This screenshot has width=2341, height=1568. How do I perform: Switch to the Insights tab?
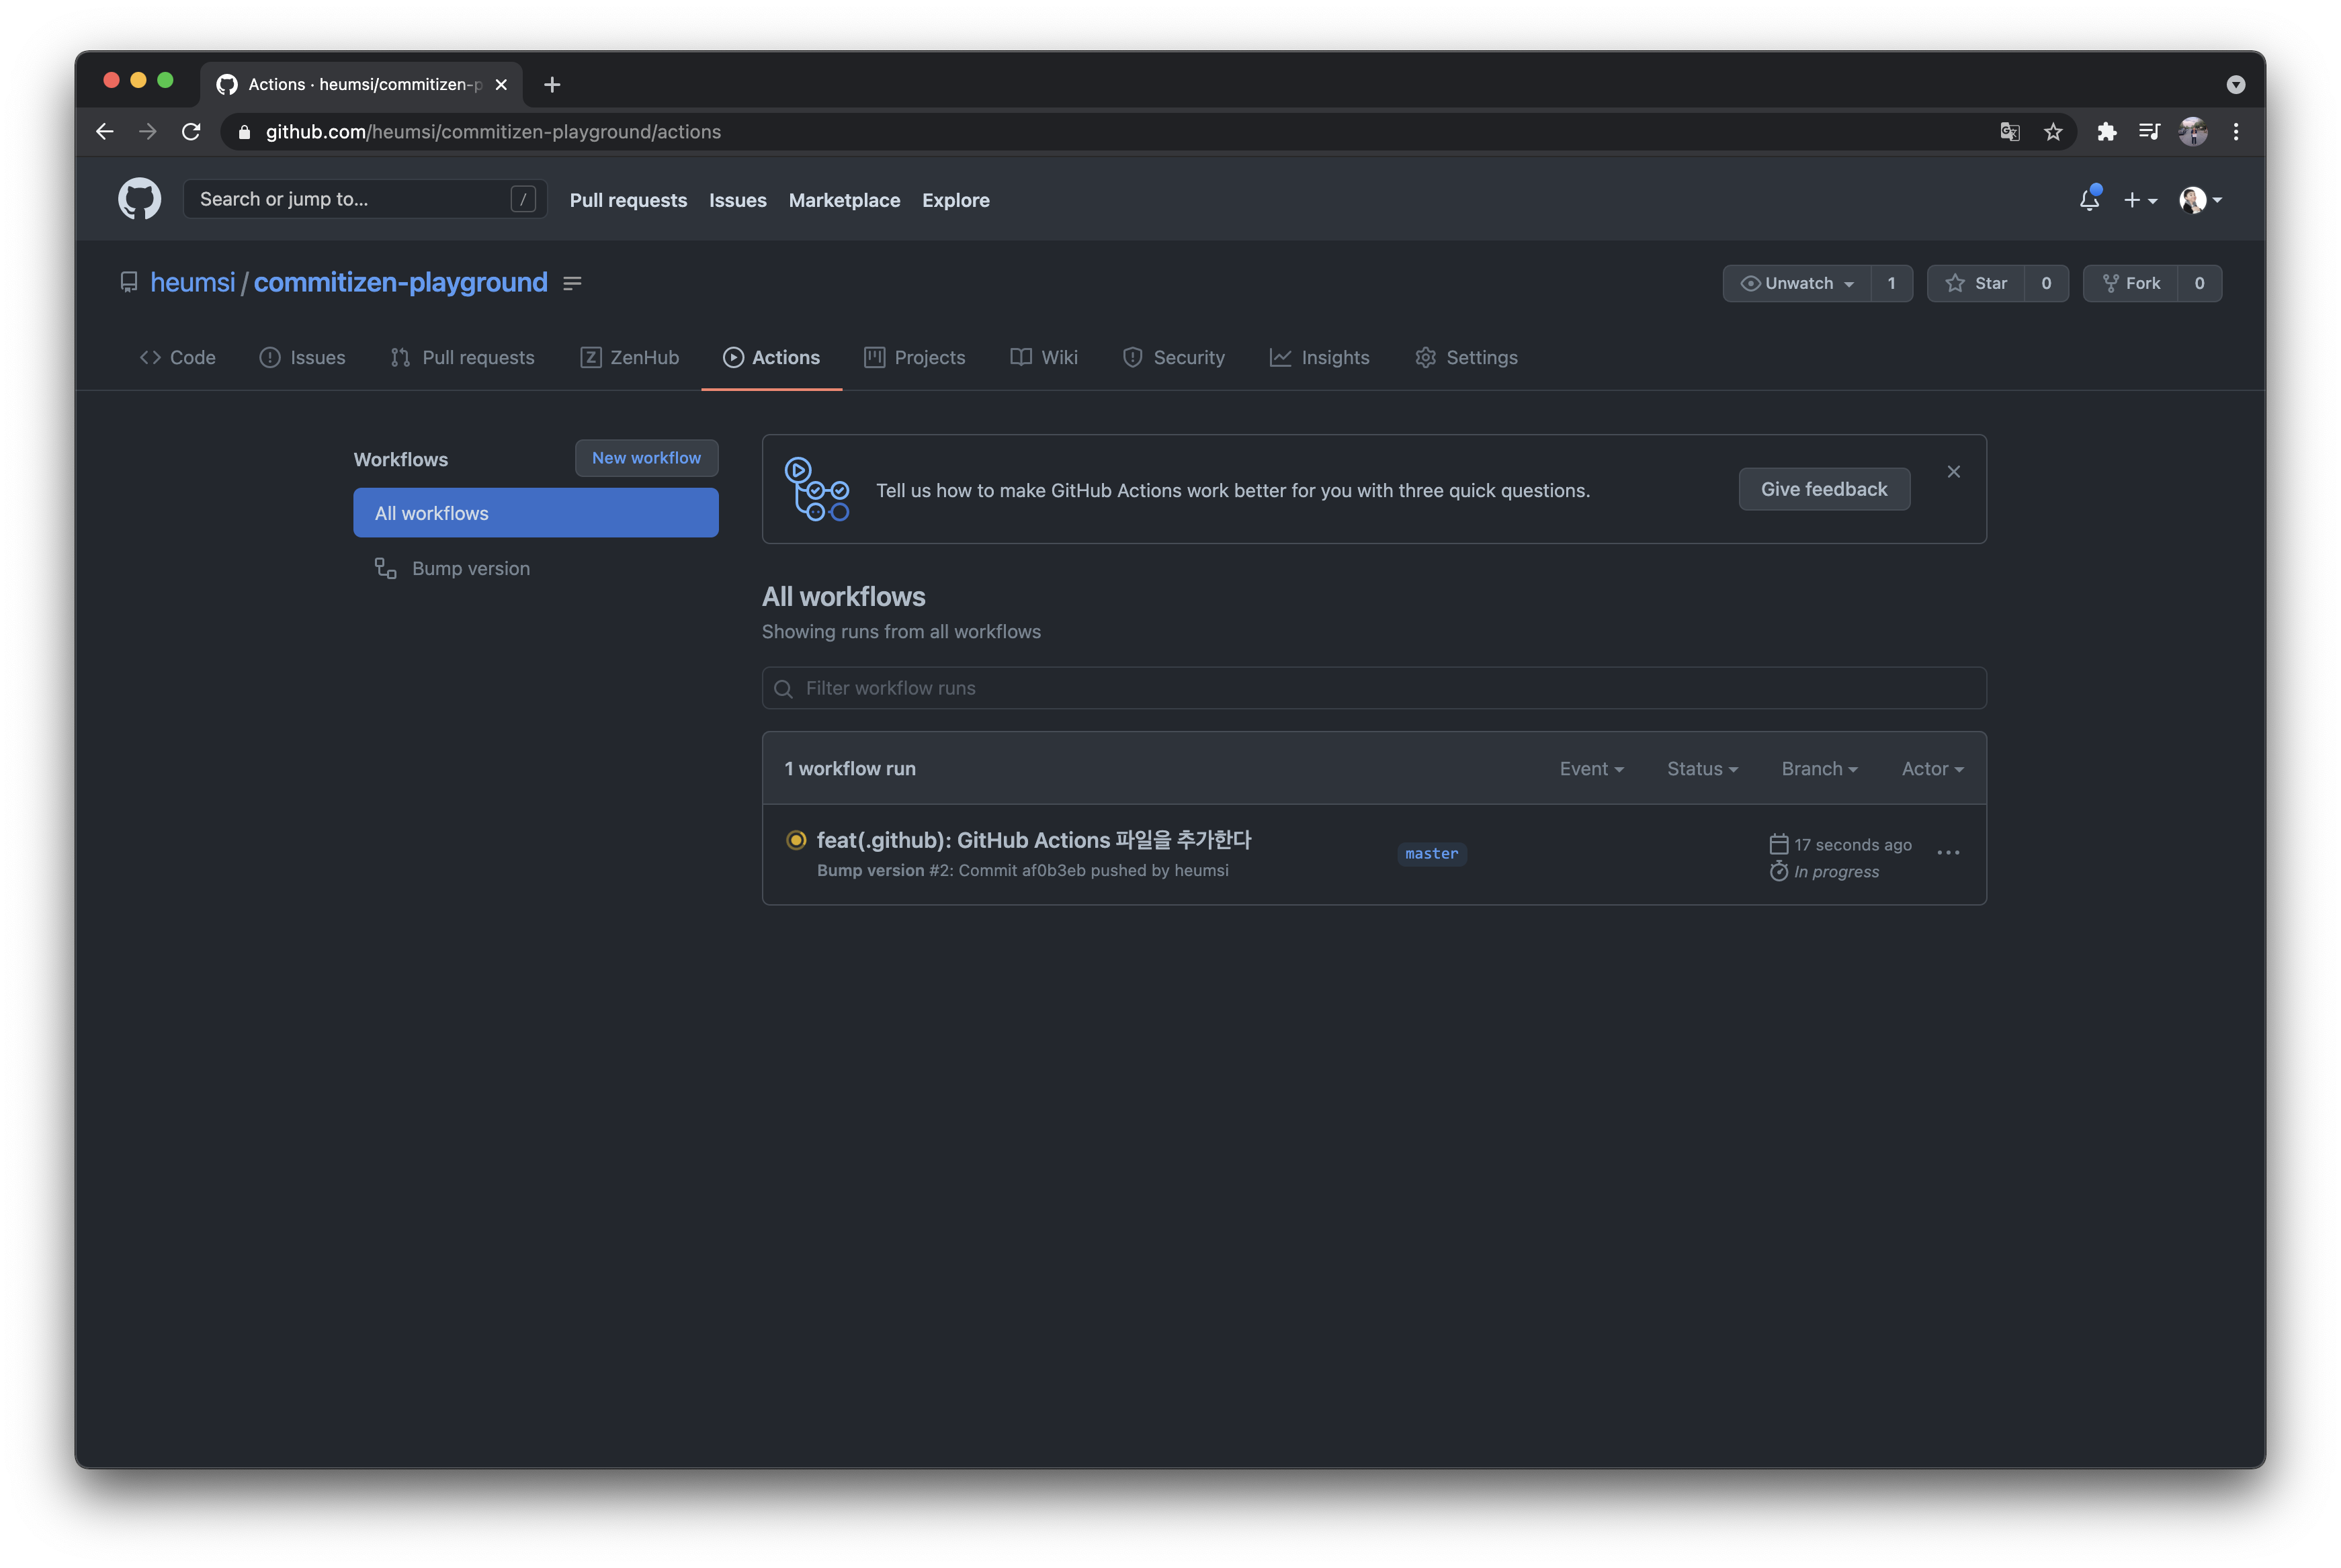1319,358
